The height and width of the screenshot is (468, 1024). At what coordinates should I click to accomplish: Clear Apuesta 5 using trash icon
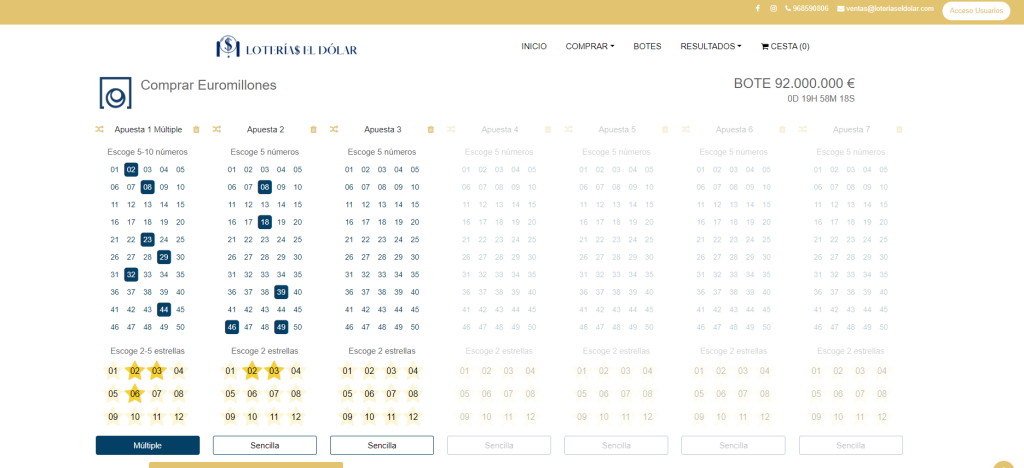point(665,129)
